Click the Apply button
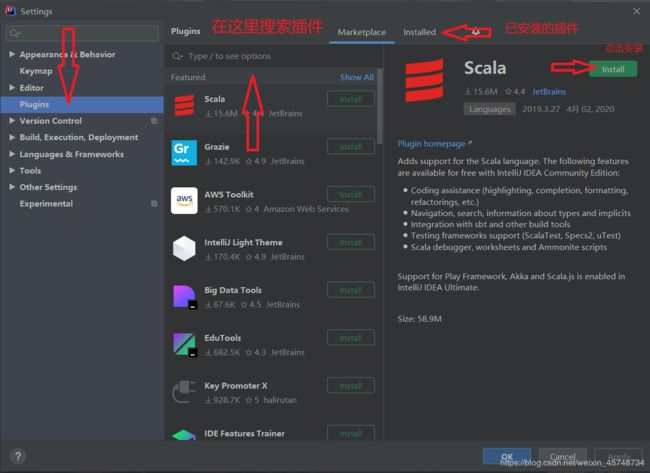Screen dimensions: 650x473 click(x=618, y=456)
